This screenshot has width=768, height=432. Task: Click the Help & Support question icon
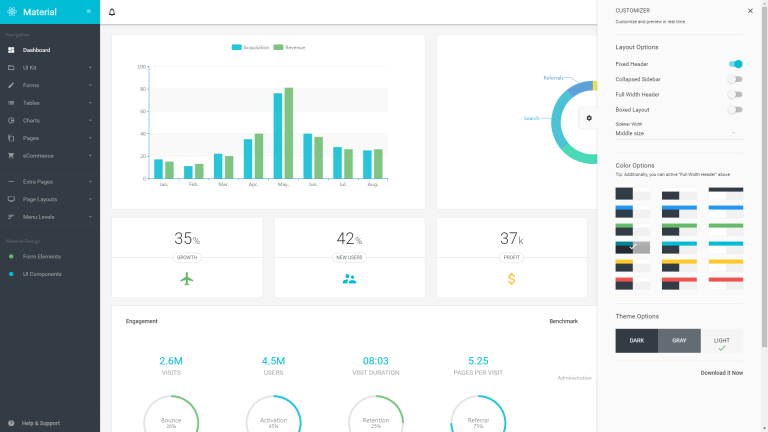11,423
